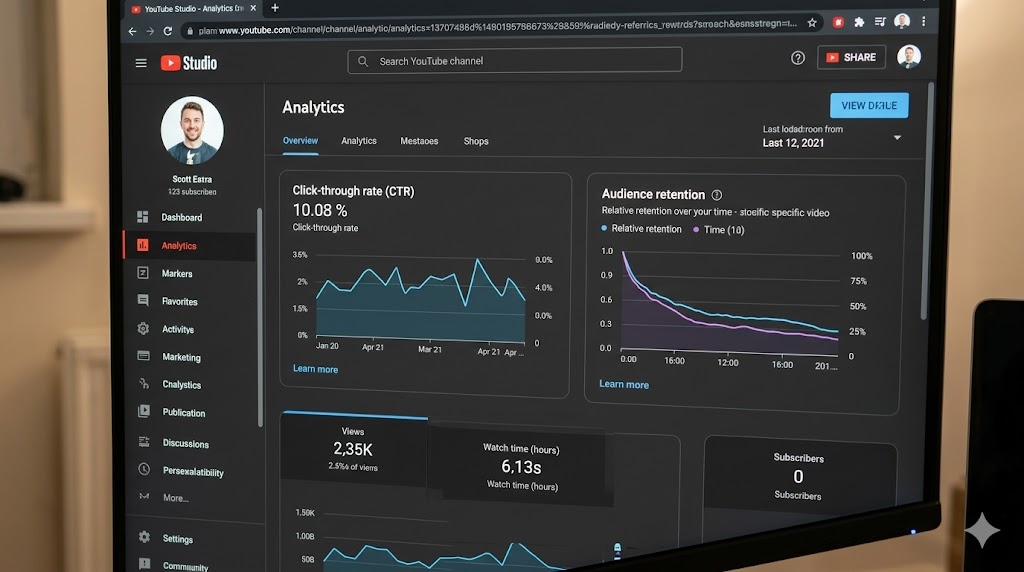This screenshot has width=1024, height=572.
Task: Go forward with browser forward arrow
Action: [150, 31]
